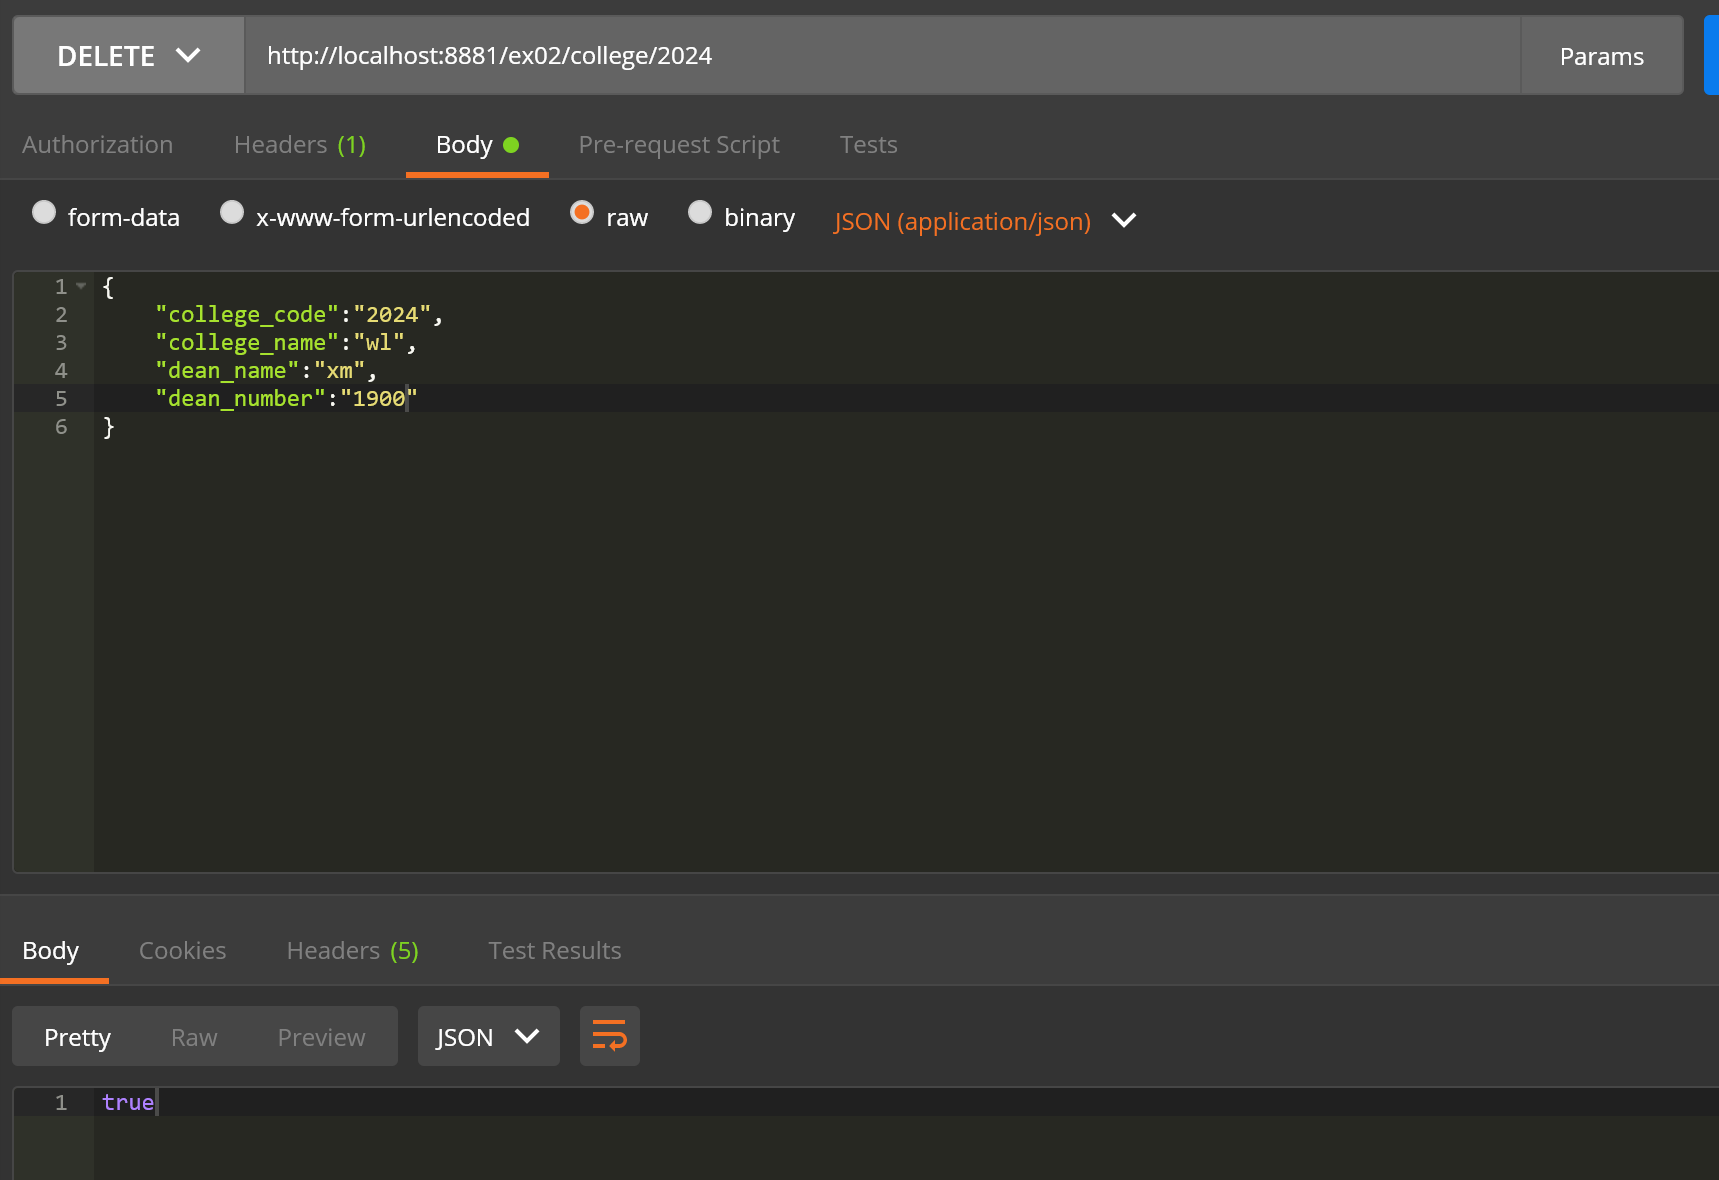Click the "college_code":"2024" line in editor
1719x1180 pixels.
click(298, 314)
